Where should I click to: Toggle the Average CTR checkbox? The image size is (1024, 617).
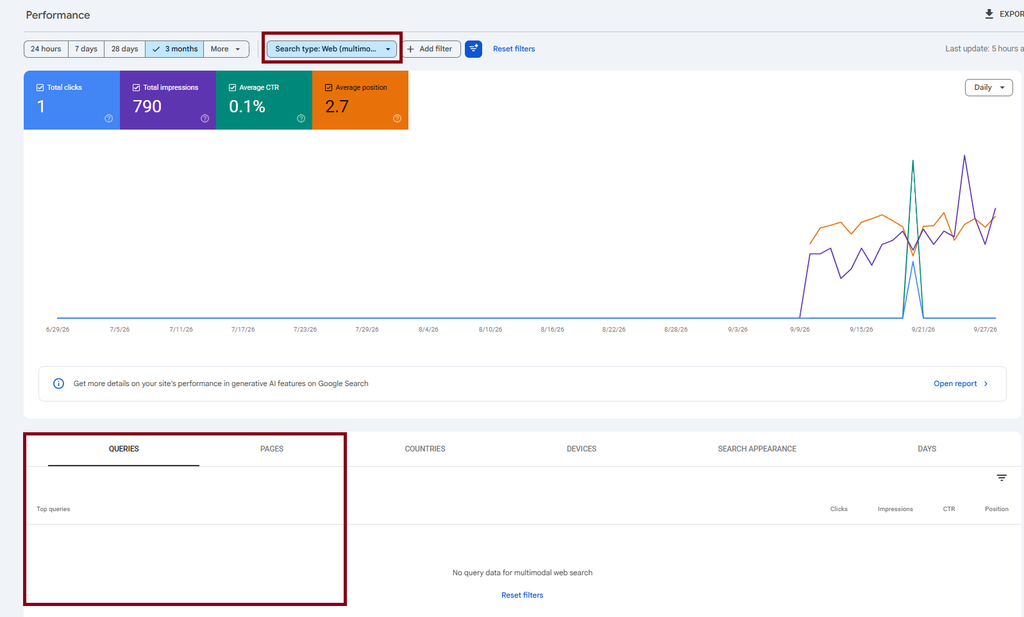[232, 87]
